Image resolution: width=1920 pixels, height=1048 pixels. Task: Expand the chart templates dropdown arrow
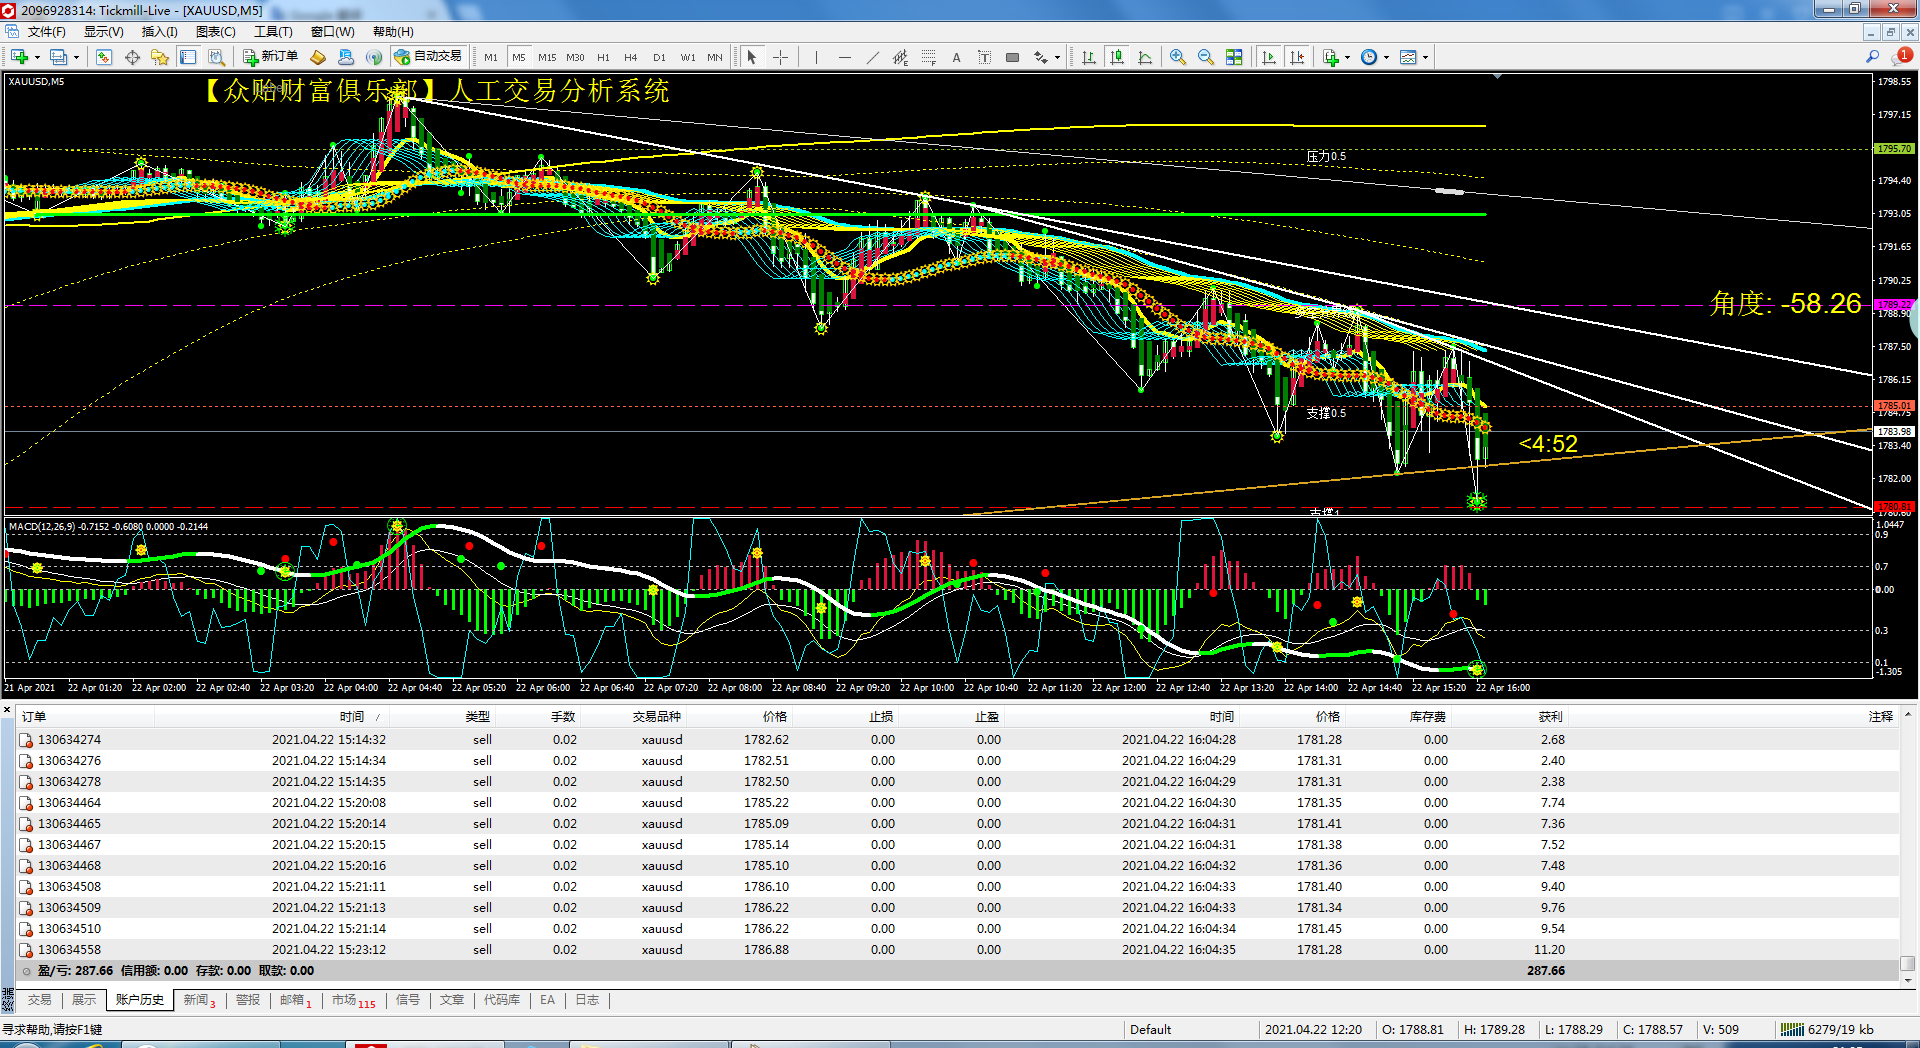(1425, 57)
